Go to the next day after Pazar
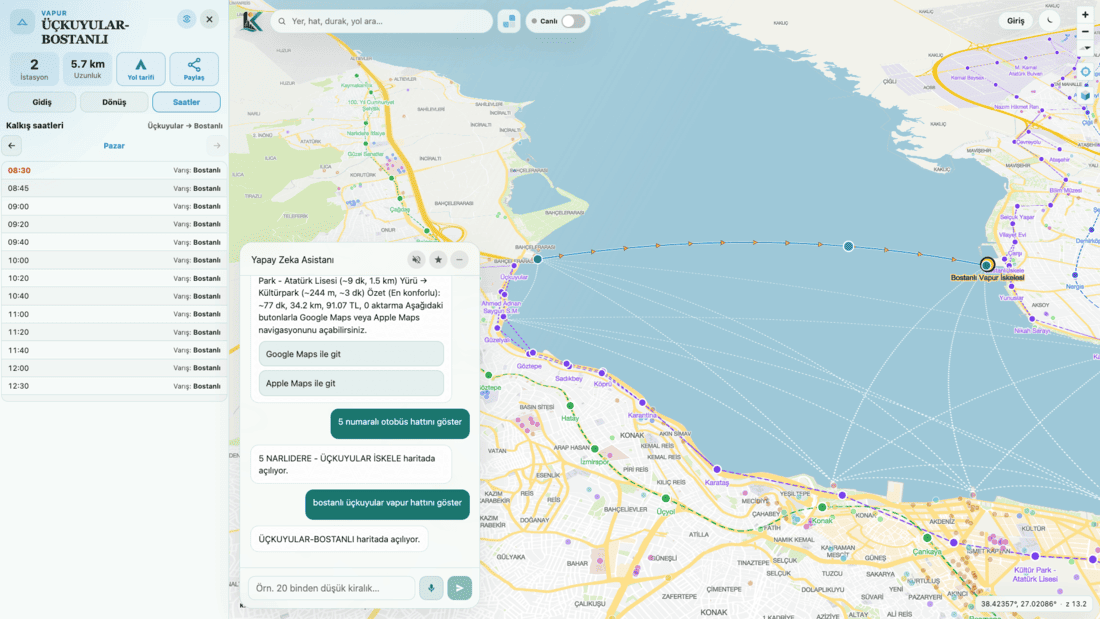The height and width of the screenshot is (619, 1100). click(x=217, y=146)
